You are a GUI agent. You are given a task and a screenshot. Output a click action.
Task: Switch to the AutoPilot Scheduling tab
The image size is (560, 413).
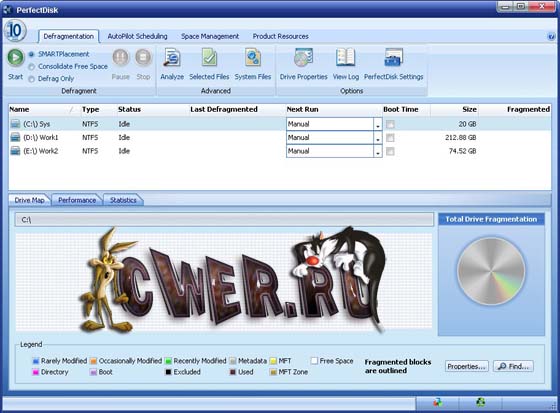pos(138,36)
